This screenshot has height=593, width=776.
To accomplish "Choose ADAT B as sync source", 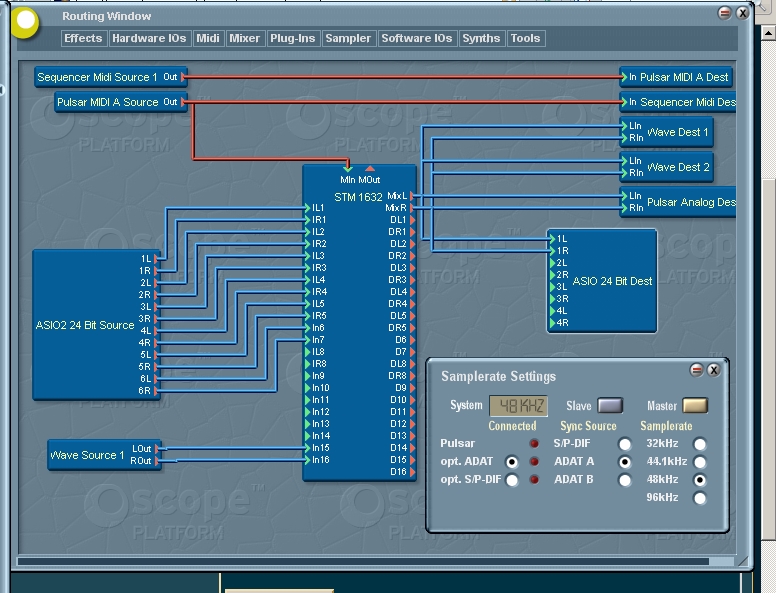I will (625, 480).
